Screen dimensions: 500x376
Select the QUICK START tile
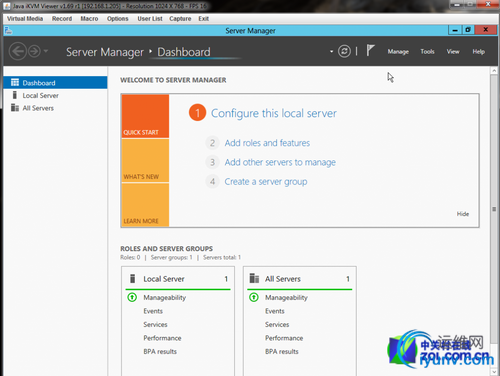tap(145, 116)
